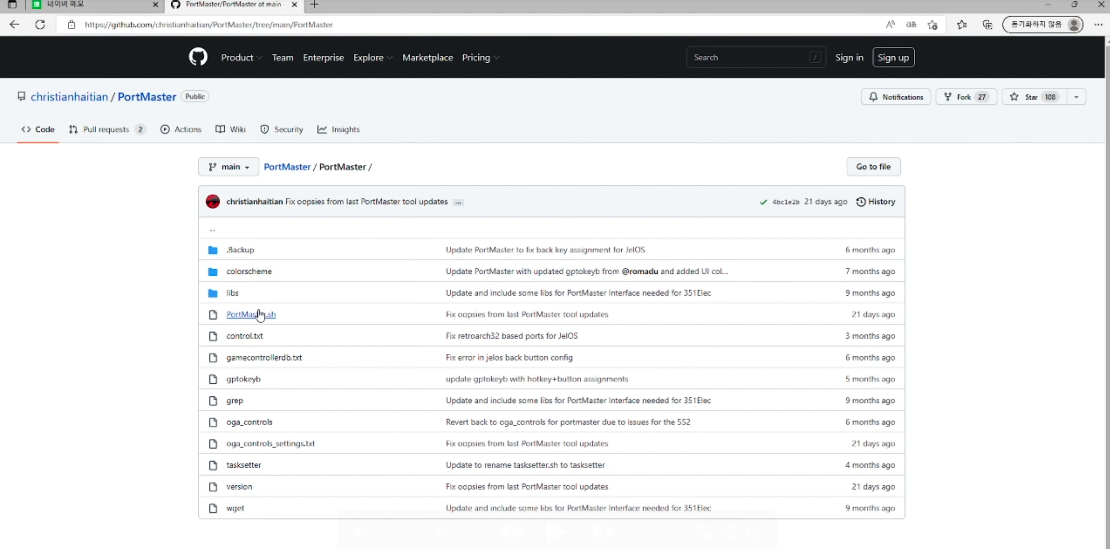This screenshot has width=1110, height=549.
Task: Click the Notifications button
Action: pyautogui.click(x=896, y=97)
